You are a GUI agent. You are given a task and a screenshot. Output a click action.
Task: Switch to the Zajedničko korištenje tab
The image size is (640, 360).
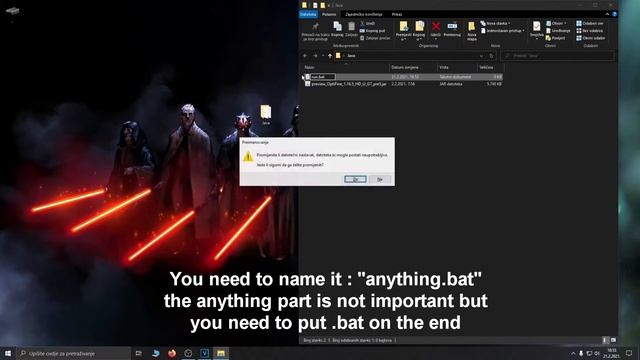[364, 14]
